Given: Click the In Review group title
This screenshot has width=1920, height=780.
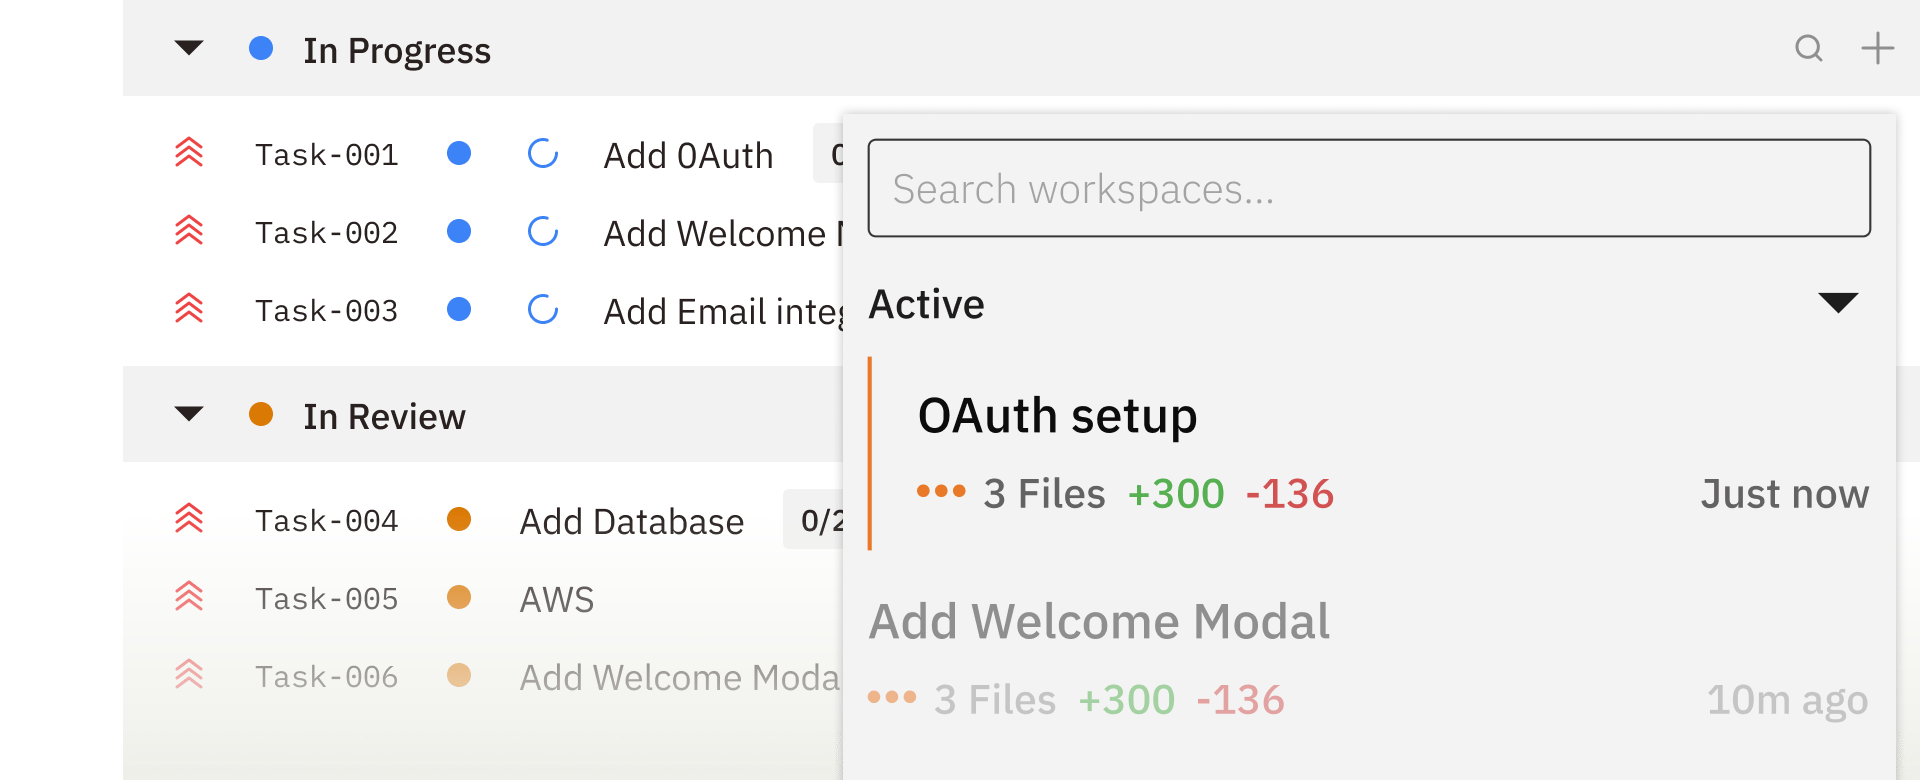Looking at the screenshot, I should 385,416.
